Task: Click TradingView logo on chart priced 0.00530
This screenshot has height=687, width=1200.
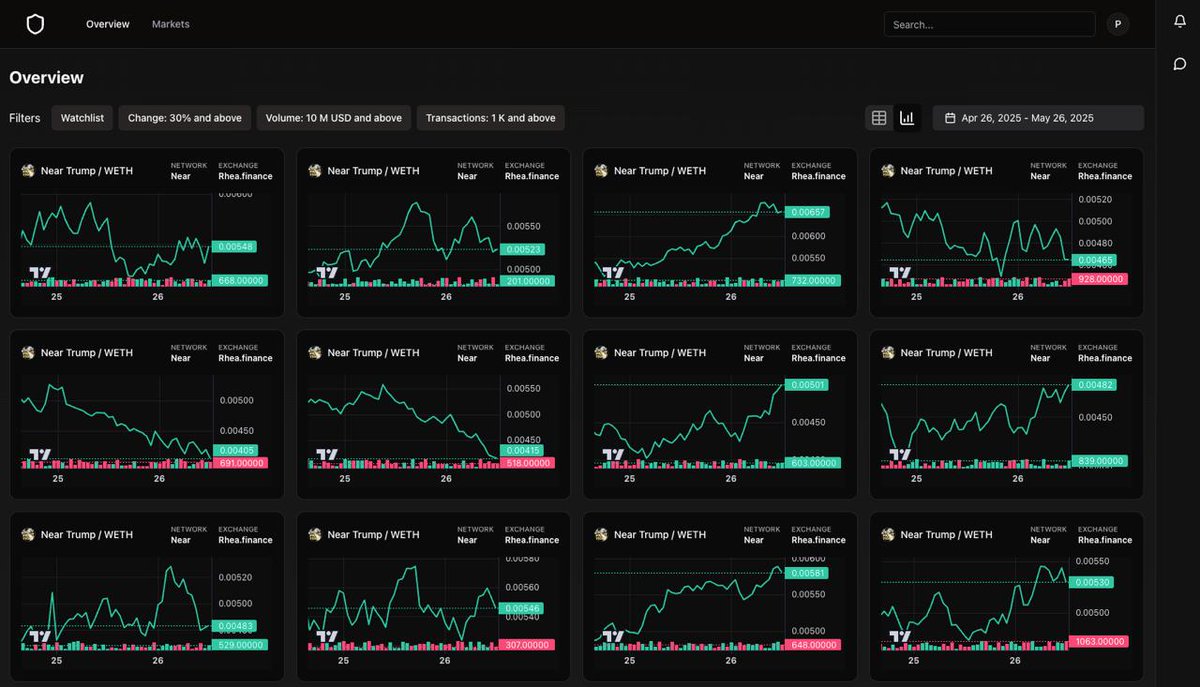Action: click(900, 637)
